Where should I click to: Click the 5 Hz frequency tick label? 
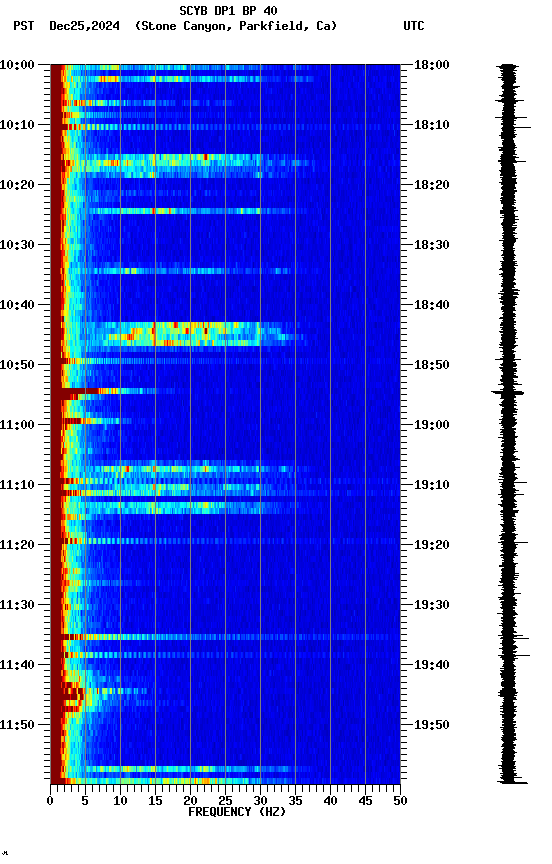(85, 802)
